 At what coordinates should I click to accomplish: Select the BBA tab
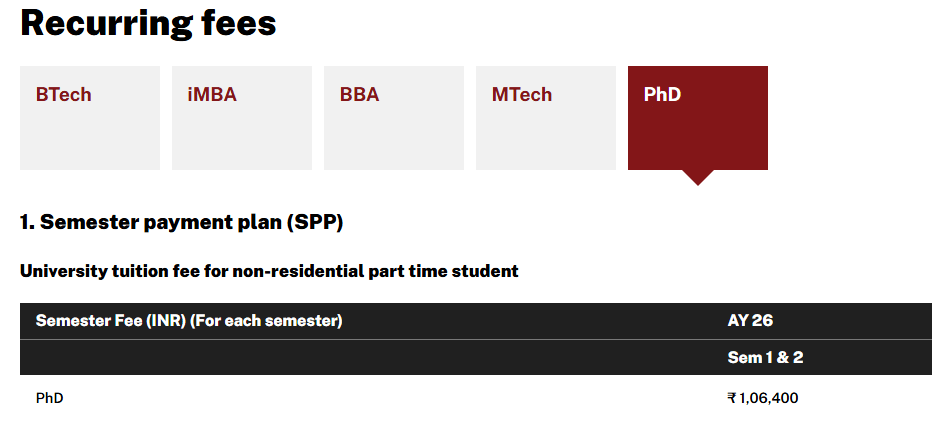(393, 117)
